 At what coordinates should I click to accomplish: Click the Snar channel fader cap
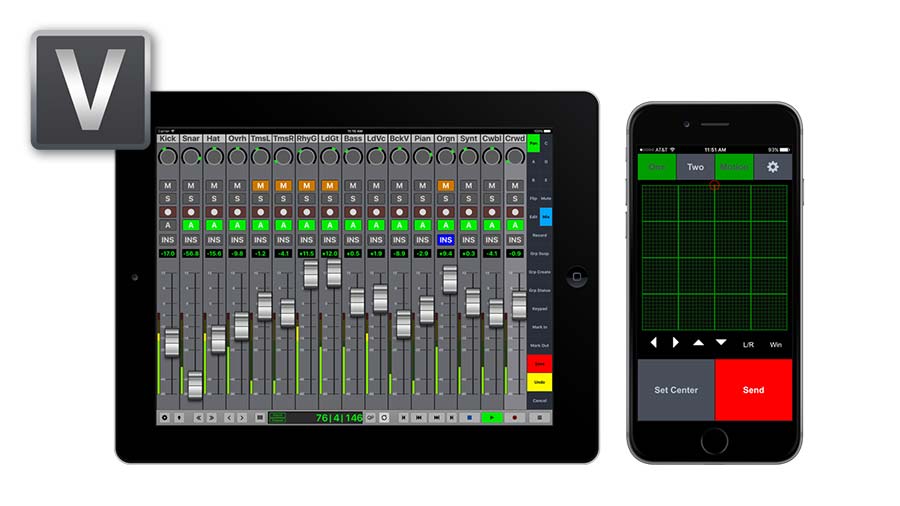[195, 385]
